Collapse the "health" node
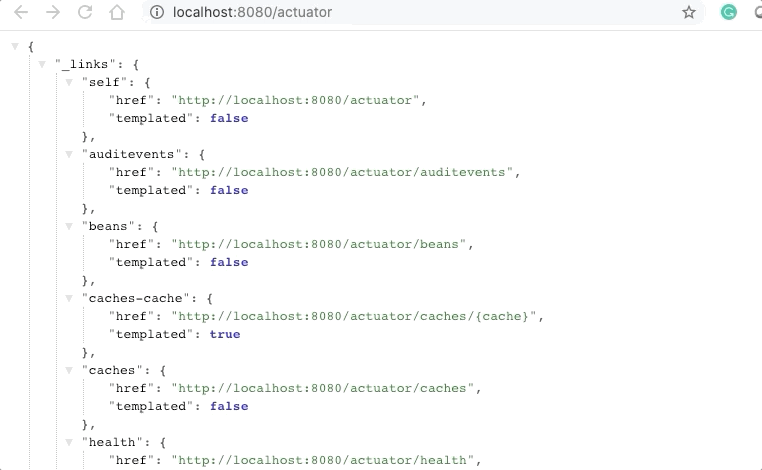 (69, 443)
